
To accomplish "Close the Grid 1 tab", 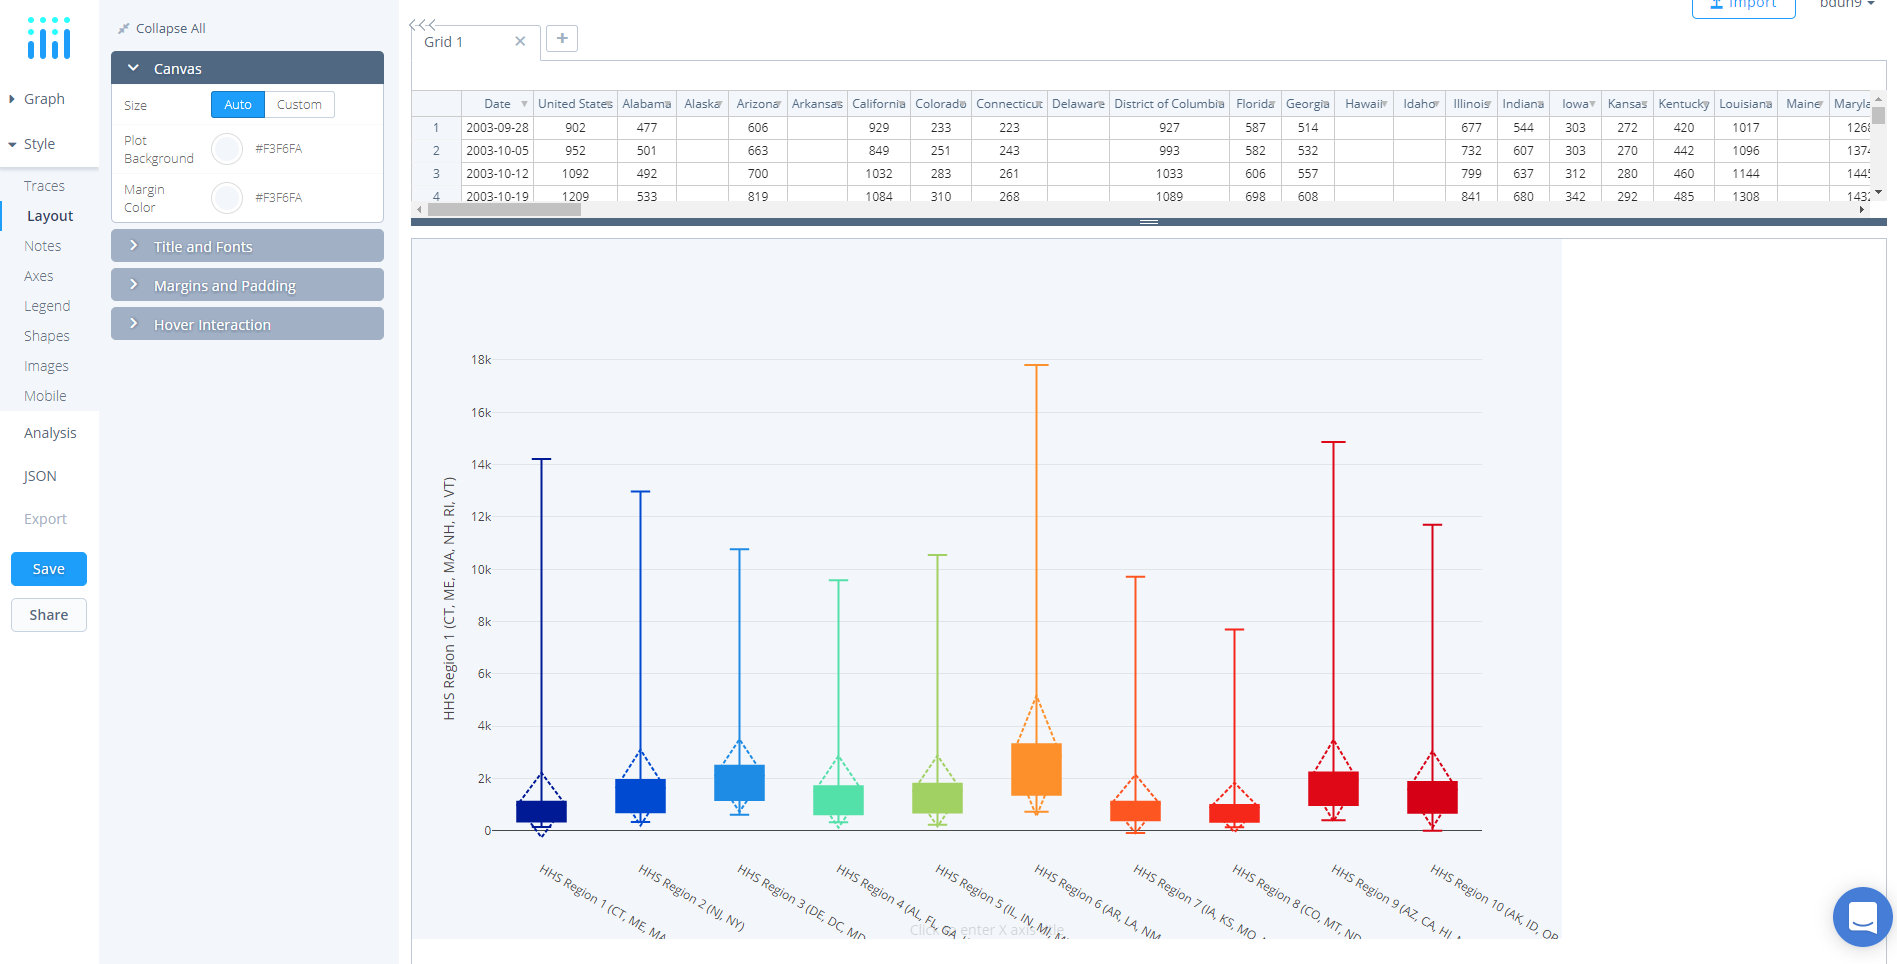I will 520,42.
